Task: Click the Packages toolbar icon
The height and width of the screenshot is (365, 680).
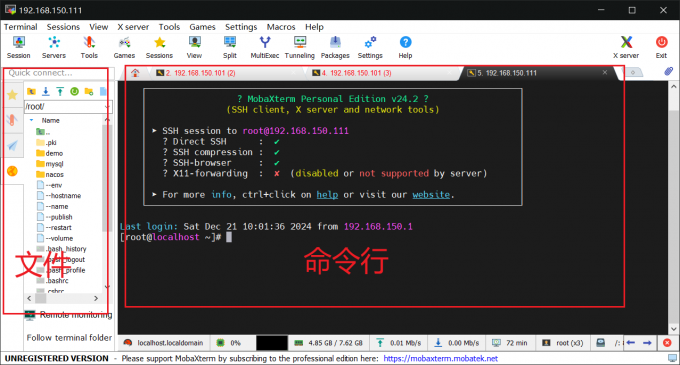Action: click(335, 47)
